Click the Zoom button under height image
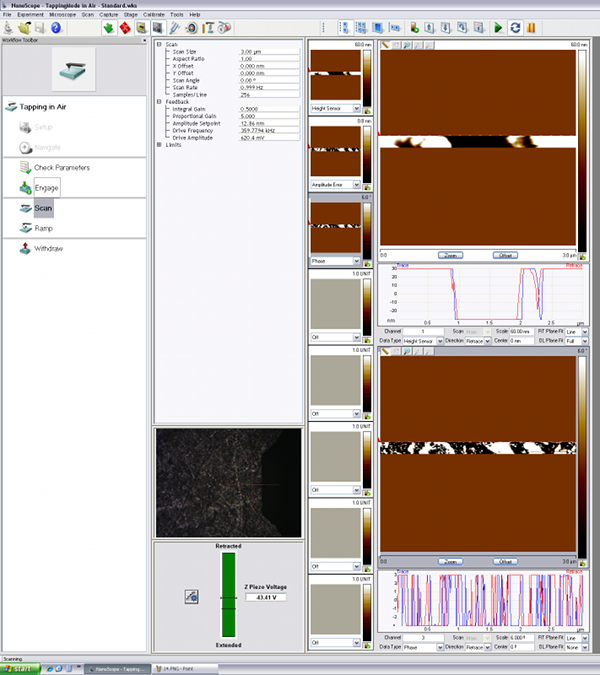 pyautogui.click(x=452, y=254)
